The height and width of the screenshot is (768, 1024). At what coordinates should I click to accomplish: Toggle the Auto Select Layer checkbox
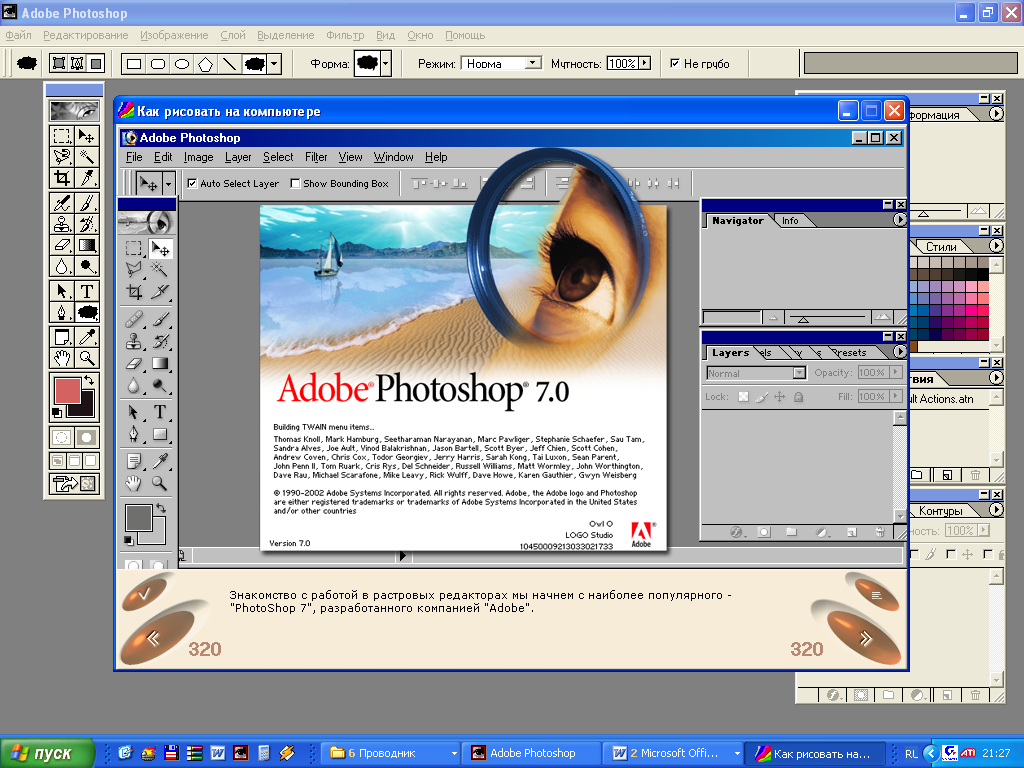pyautogui.click(x=192, y=184)
